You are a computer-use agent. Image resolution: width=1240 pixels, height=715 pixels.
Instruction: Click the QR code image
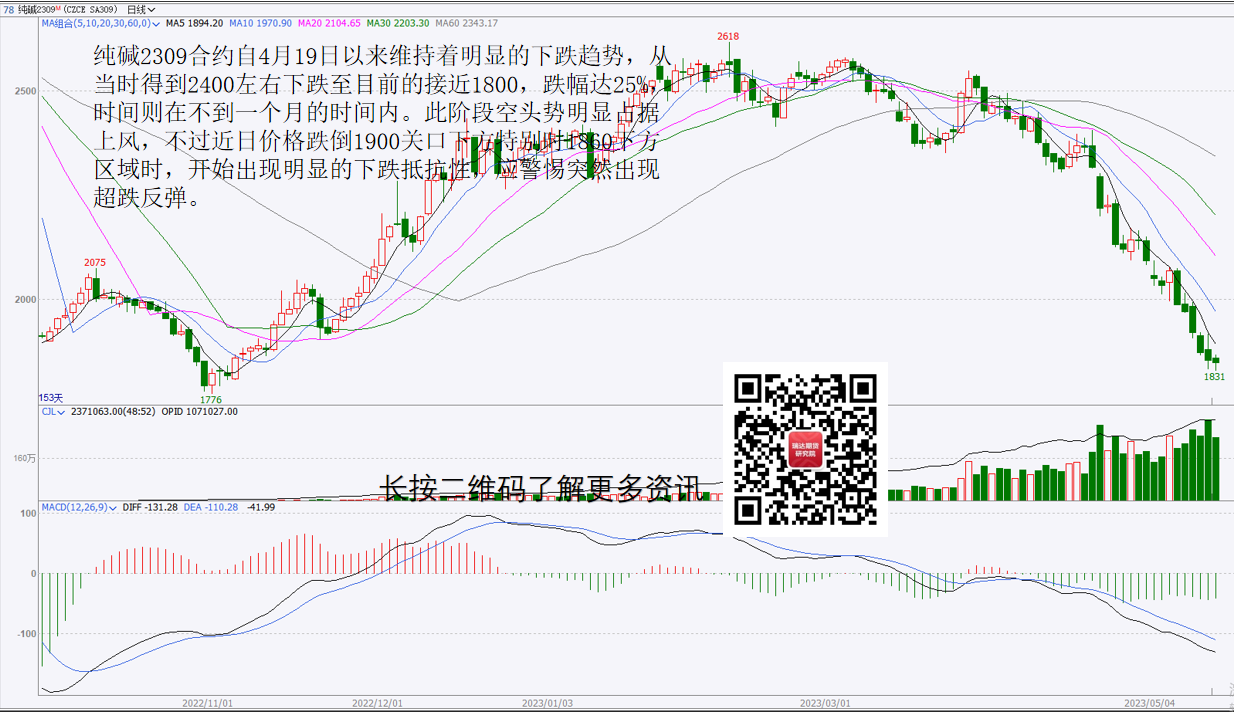coord(806,449)
